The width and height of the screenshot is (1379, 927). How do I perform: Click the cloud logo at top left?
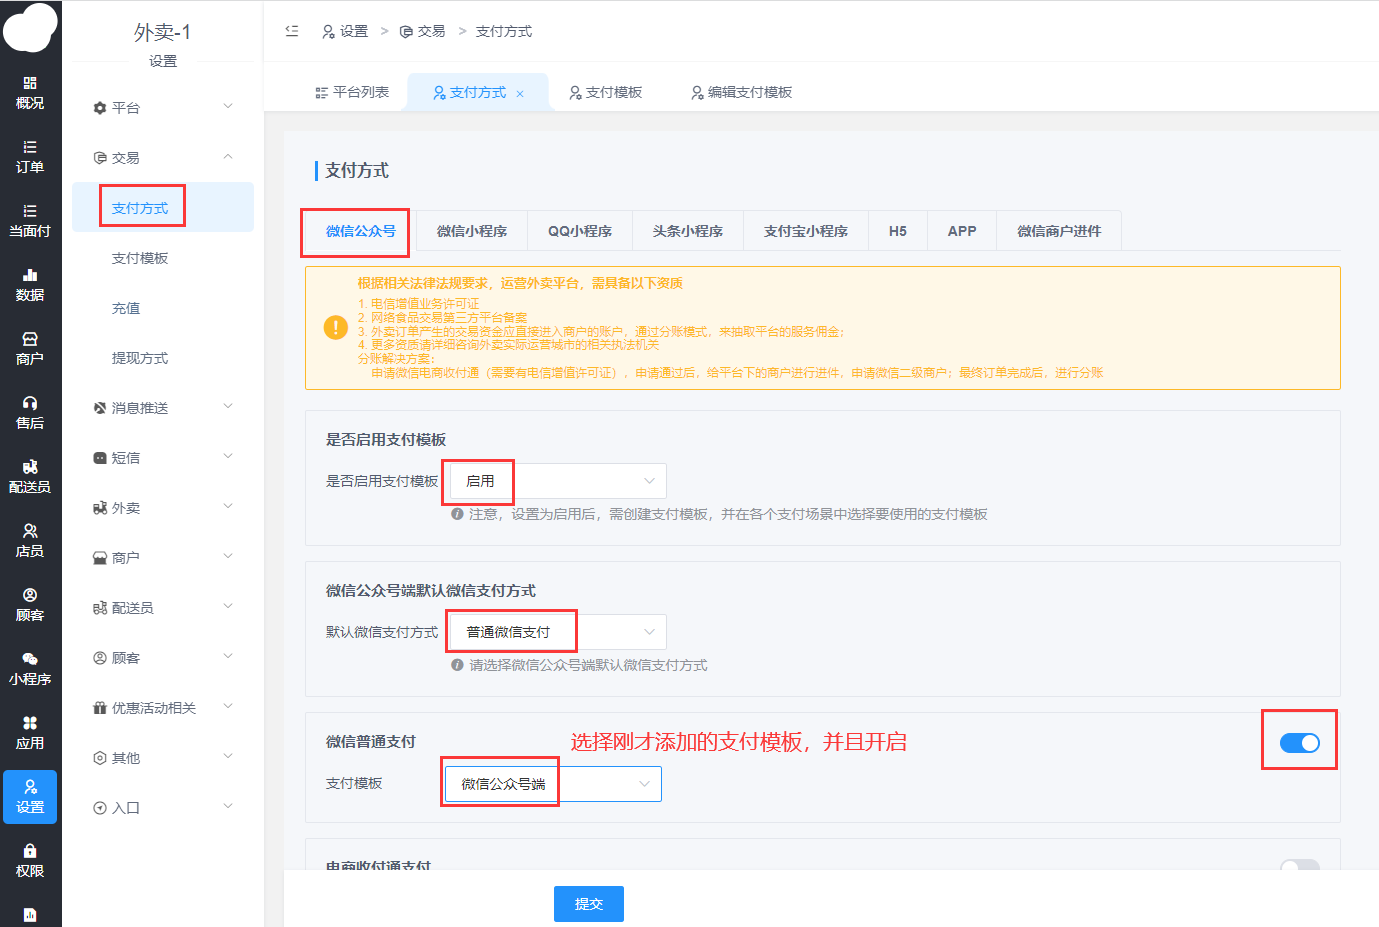(x=30, y=28)
